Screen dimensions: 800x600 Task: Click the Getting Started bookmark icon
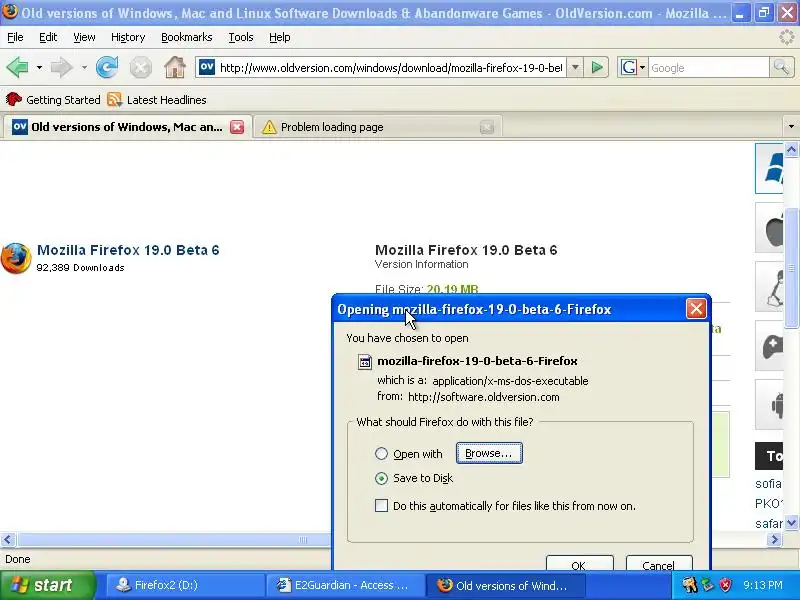14,99
